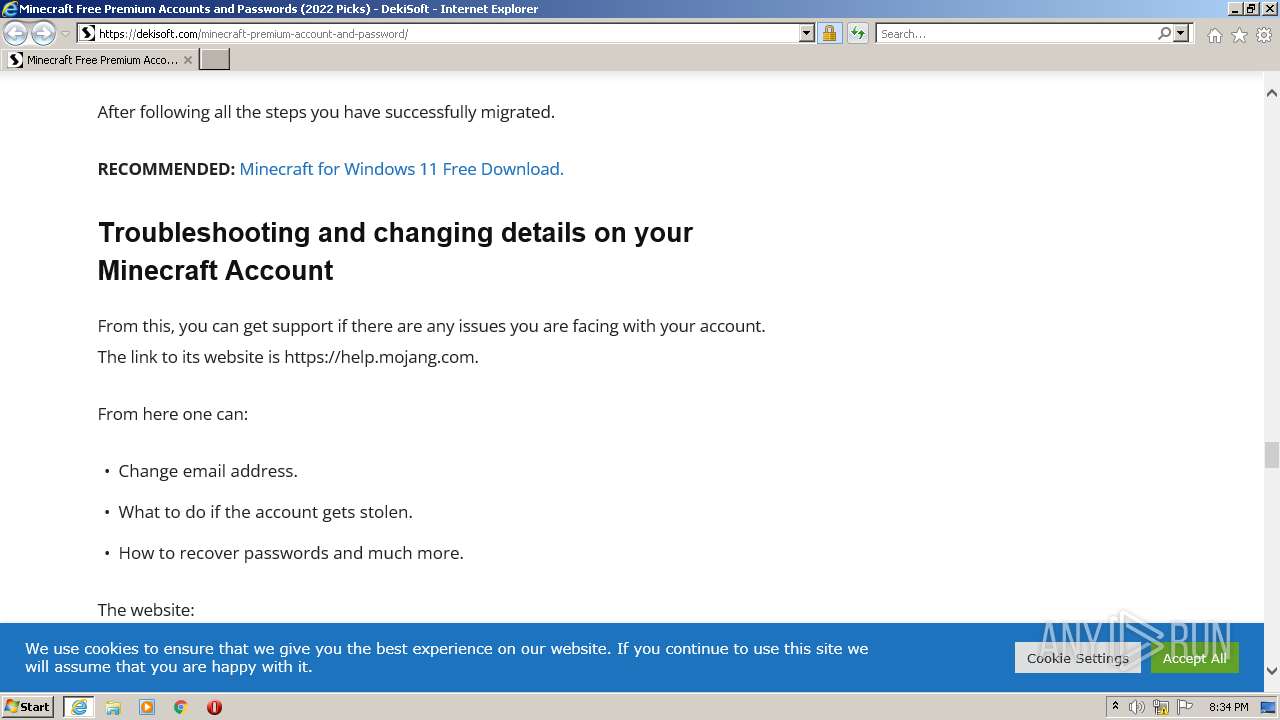Image resolution: width=1280 pixels, height=720 pixels.
Task: Click 'After following all the steps' sentence
Action: (326, 112)
